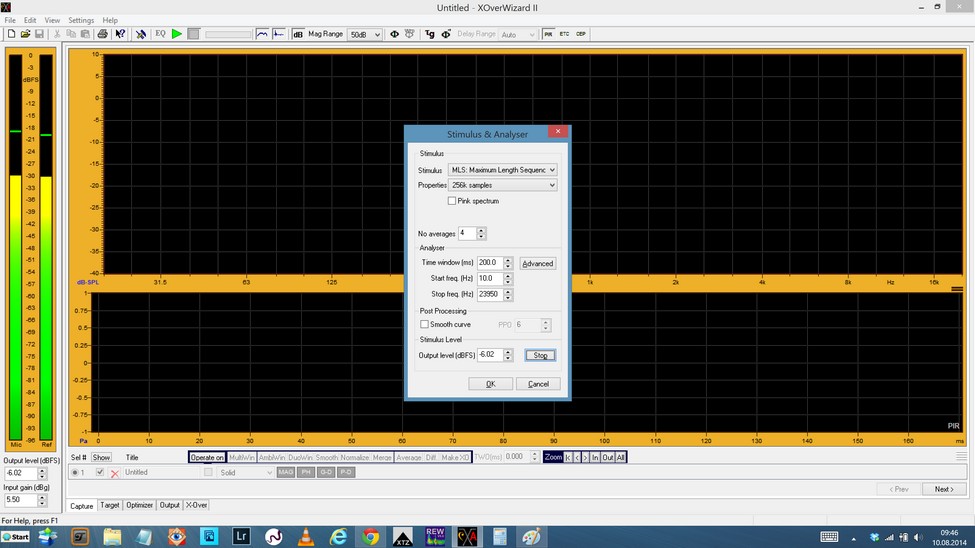Open the File menu

pos(10,20)
